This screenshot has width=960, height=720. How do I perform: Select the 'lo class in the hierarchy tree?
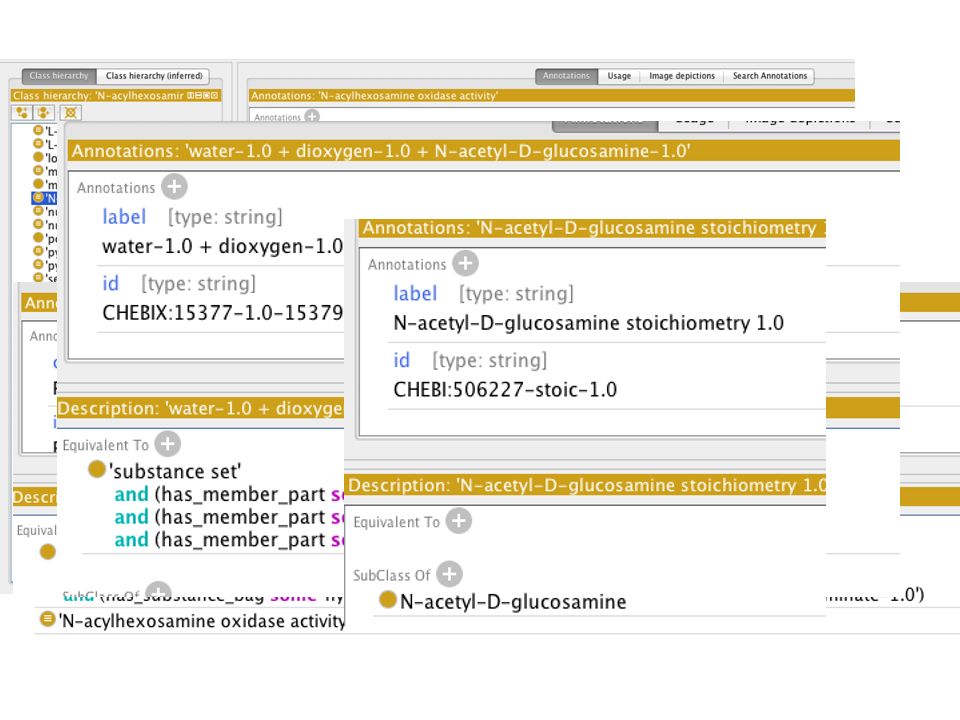[x=45, y=158]
